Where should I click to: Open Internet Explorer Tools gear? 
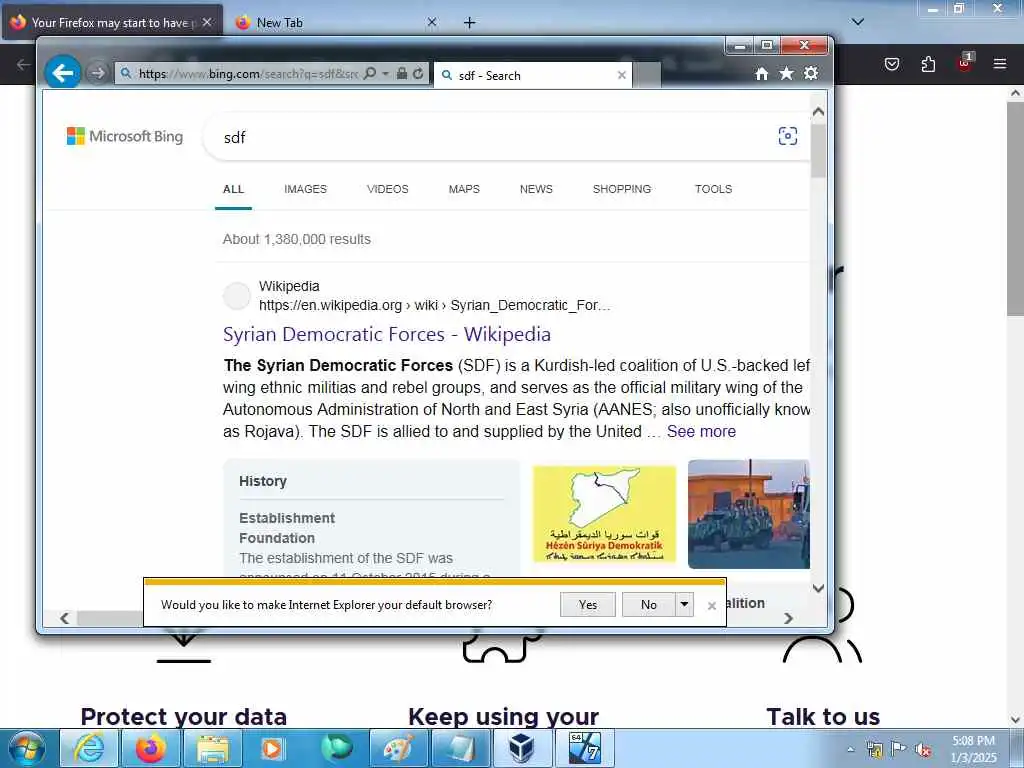pyautogui.click(x=811, y=73)
